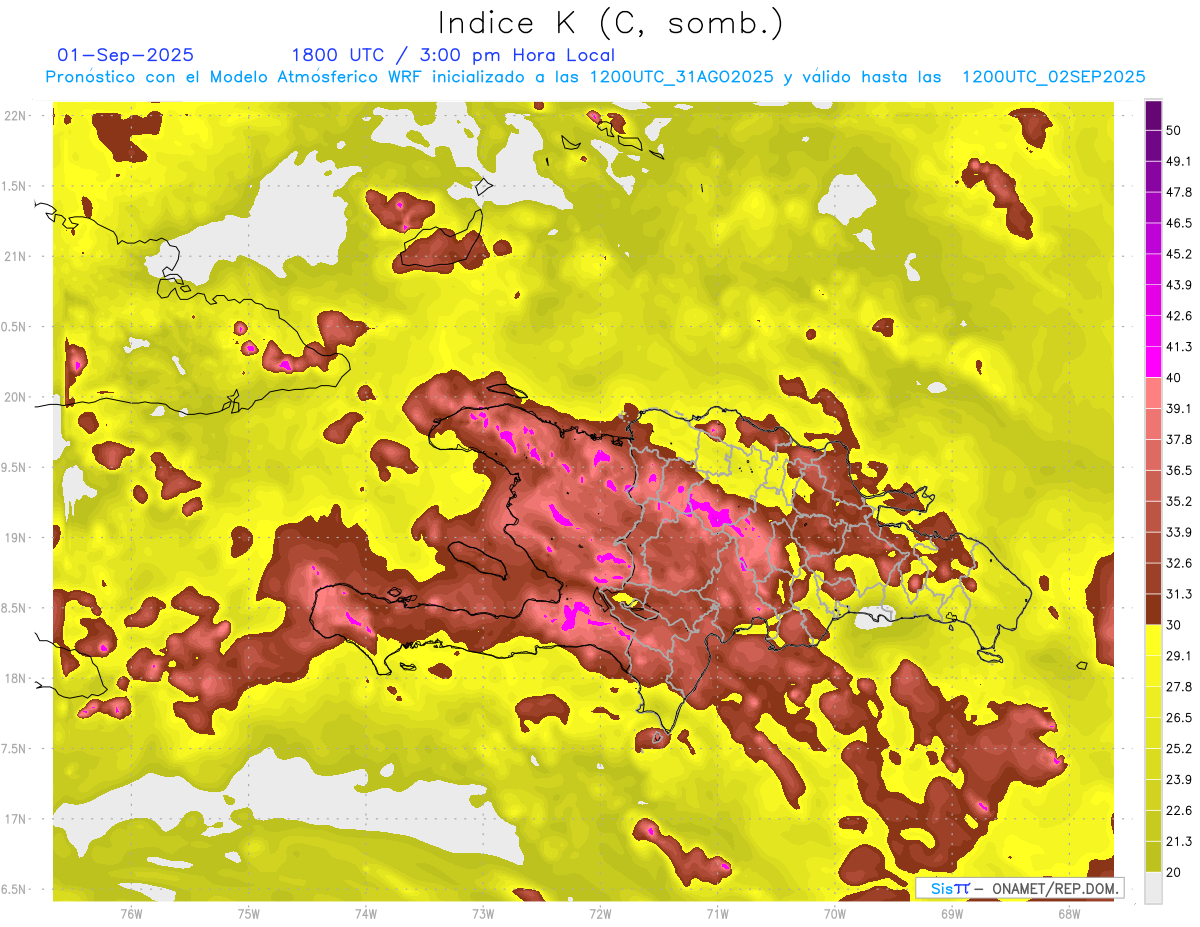Click the colorbar value "20"

(1175, 872)
